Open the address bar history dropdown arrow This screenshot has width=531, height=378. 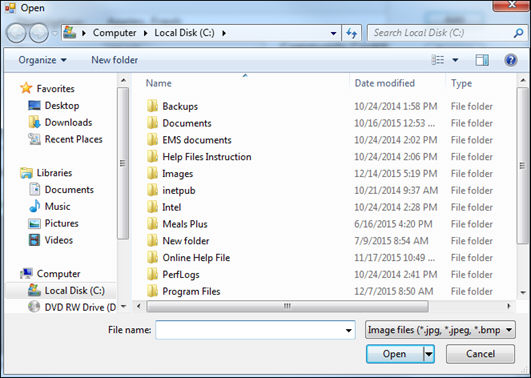[333, 33]
